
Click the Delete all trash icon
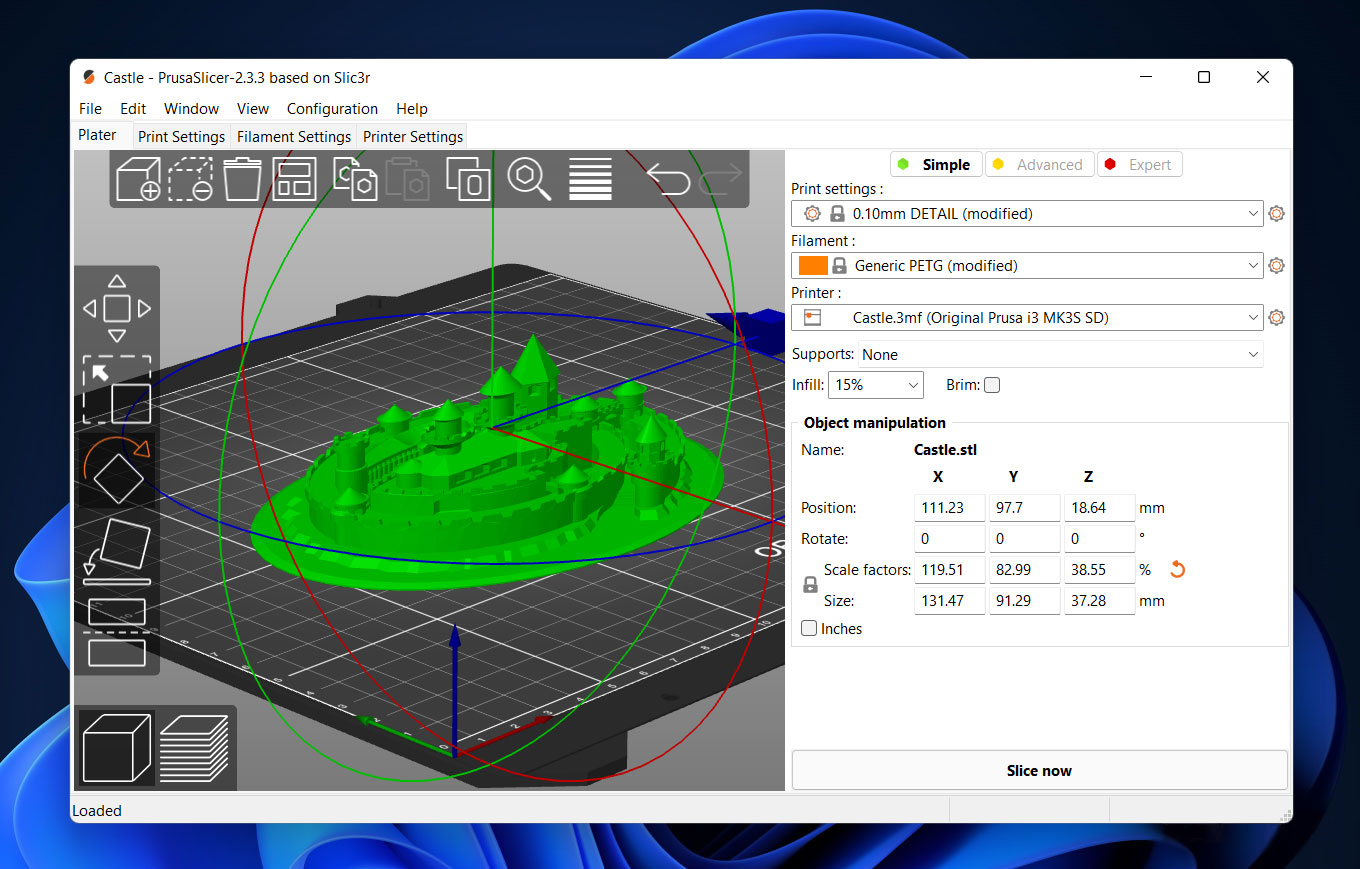(x=242, y=180)
